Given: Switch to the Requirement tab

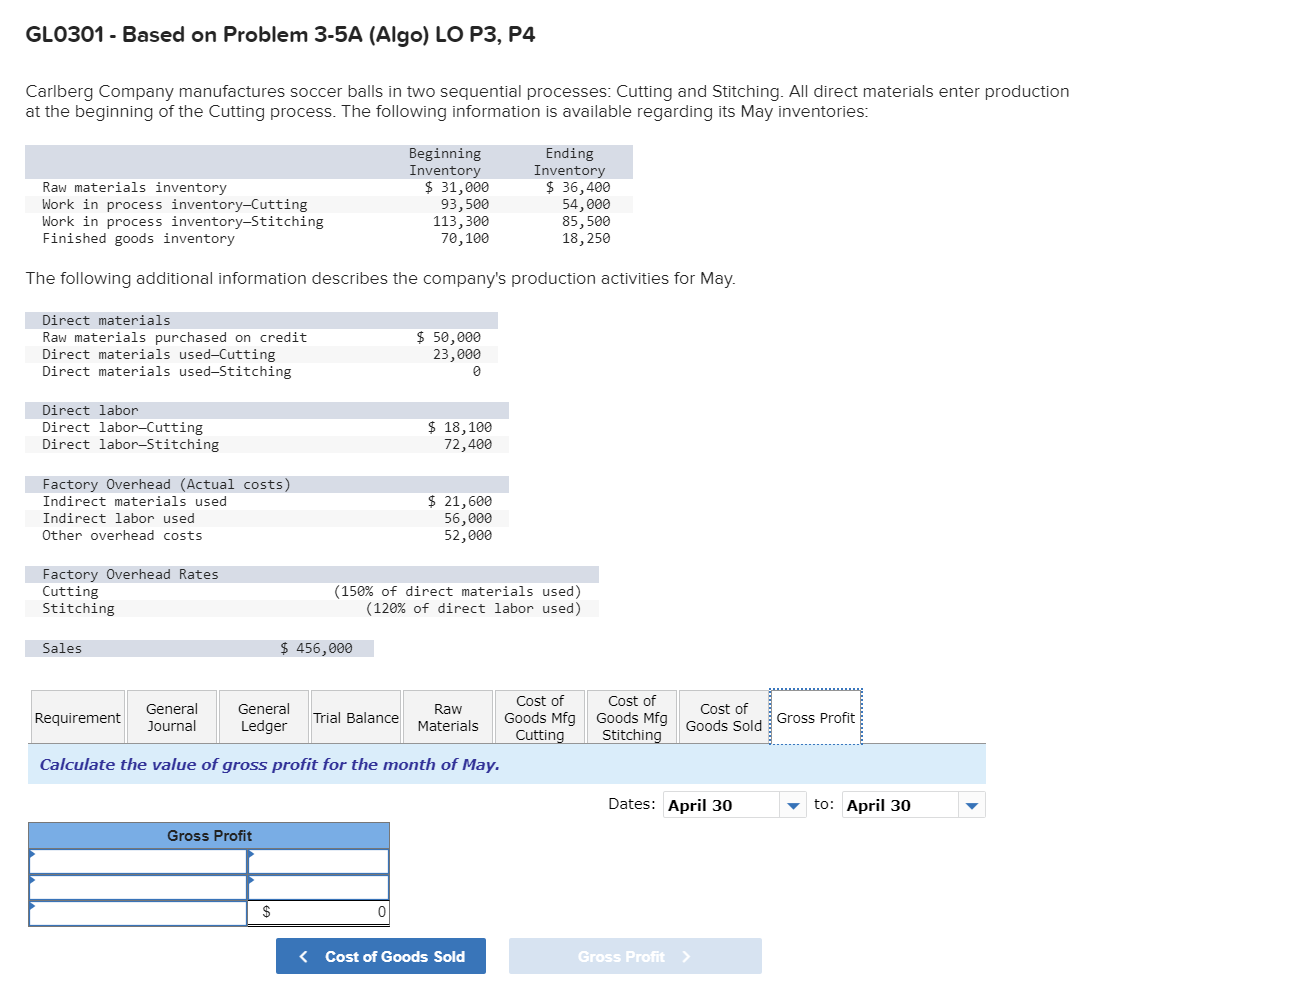Looking at the screenshot, I should (77, 716).
